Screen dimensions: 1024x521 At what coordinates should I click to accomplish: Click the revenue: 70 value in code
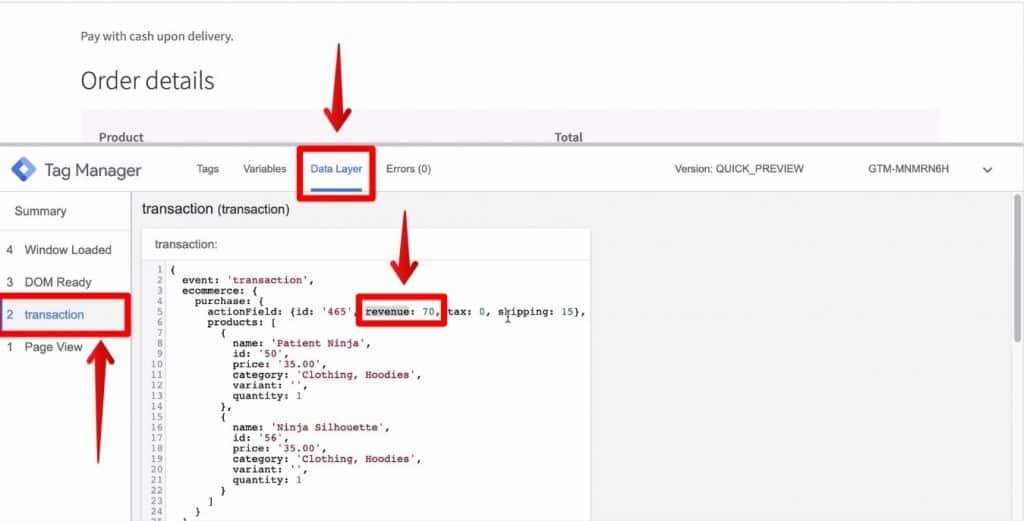coord(400,311)
